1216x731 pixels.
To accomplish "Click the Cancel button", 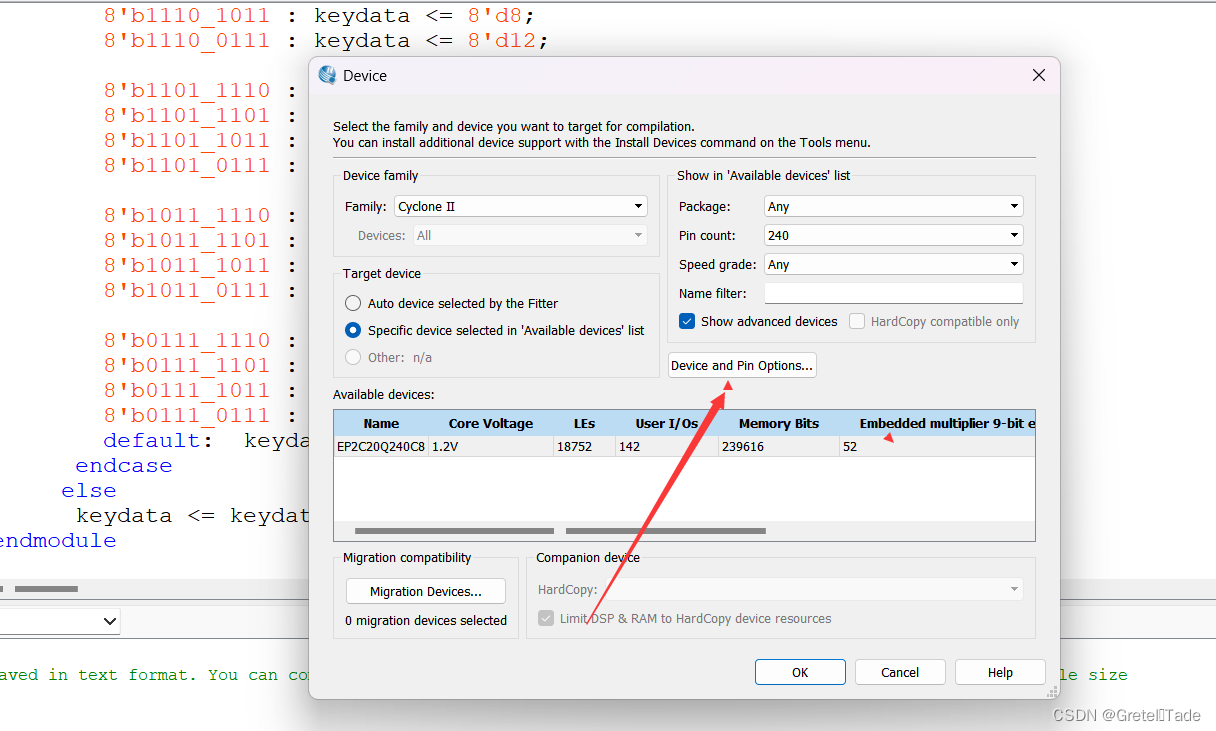I will 900,672.
